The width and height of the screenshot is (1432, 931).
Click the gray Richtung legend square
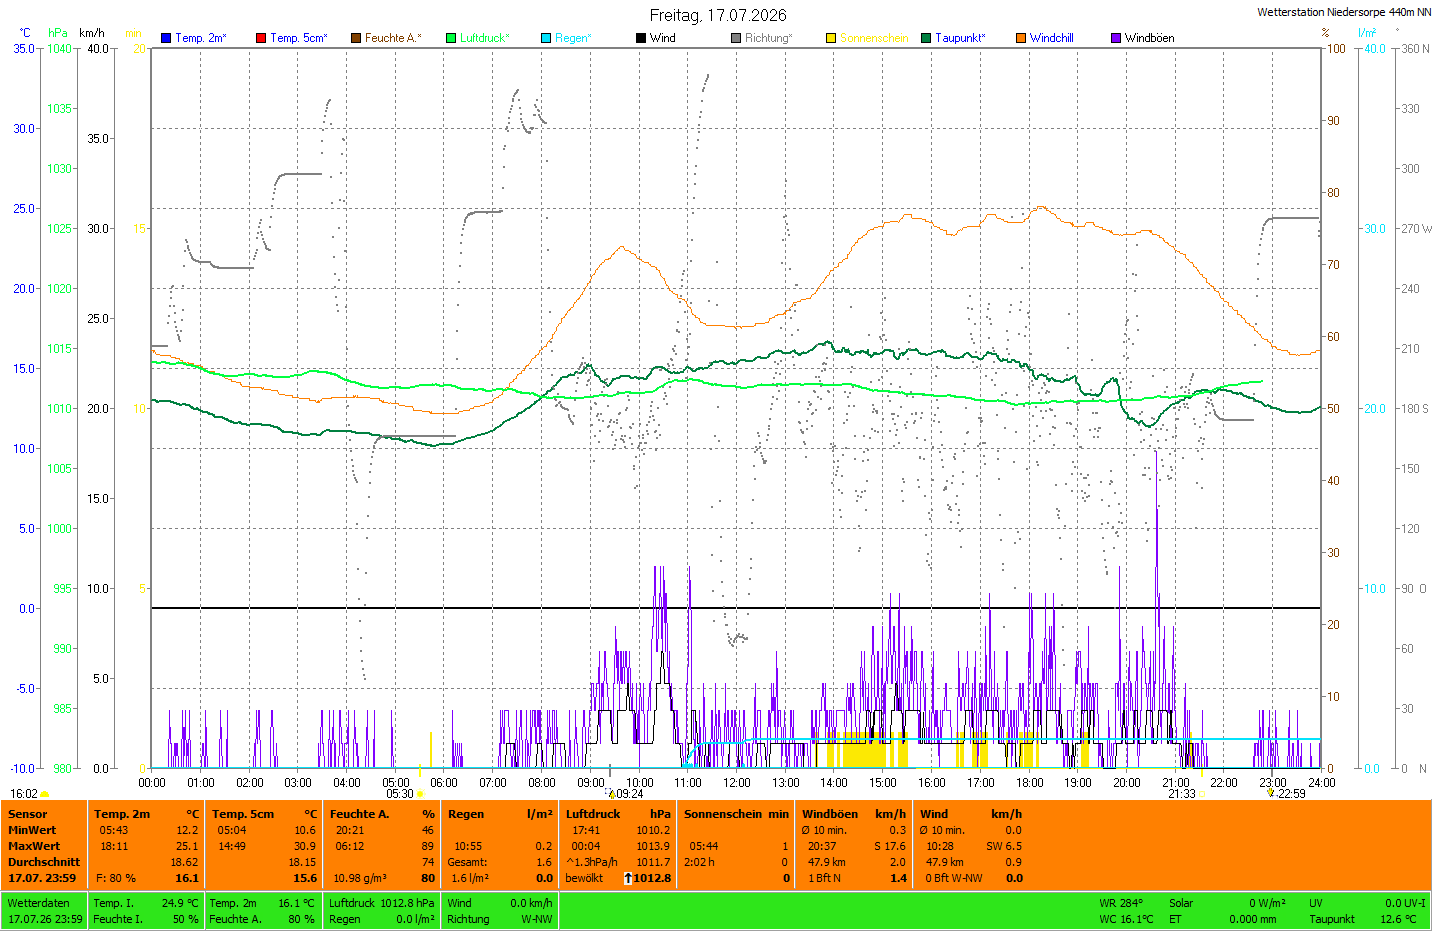coord(736,38)
